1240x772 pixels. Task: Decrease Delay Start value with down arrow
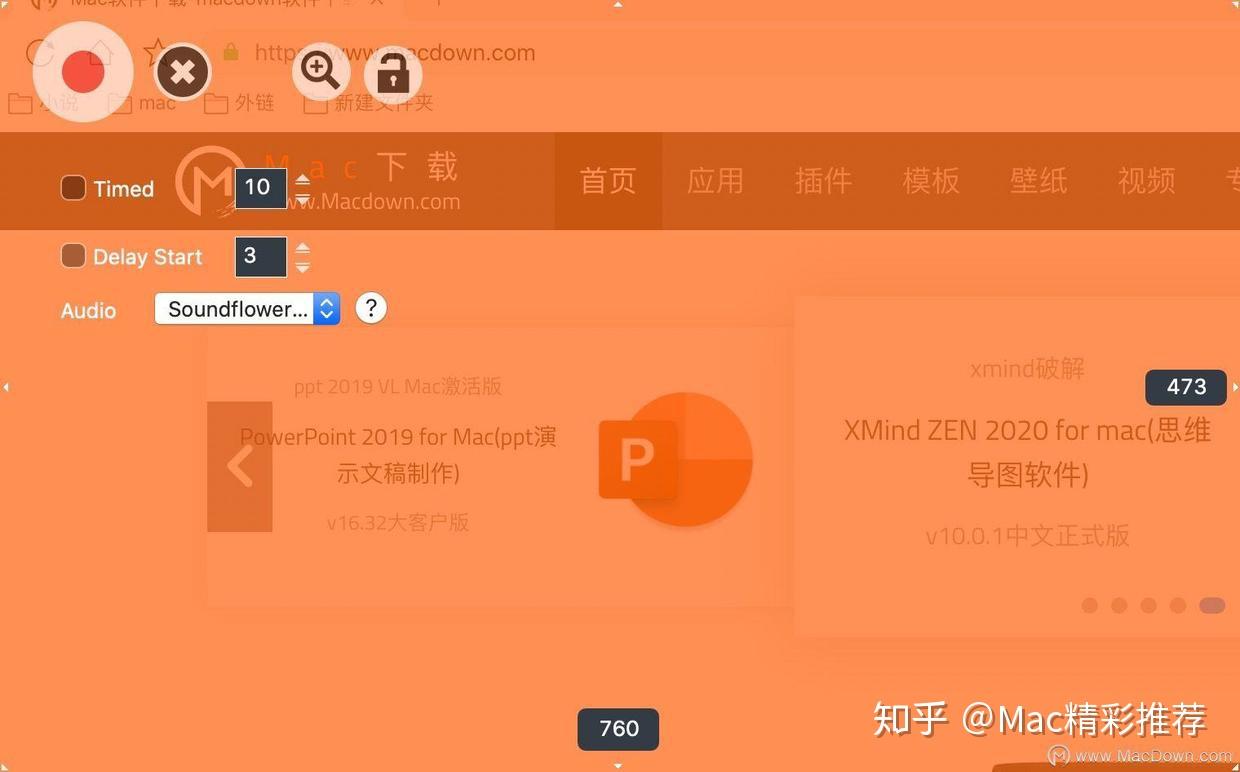[303, 267]
